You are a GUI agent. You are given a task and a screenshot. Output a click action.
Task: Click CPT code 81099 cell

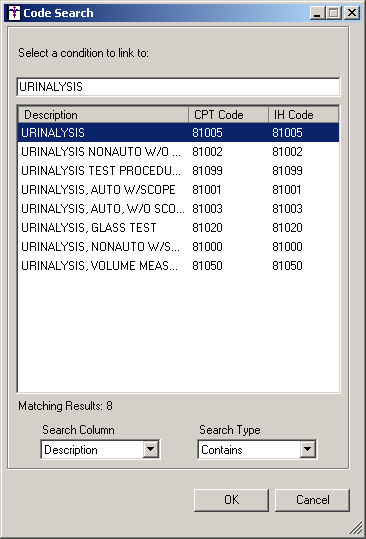207,170
